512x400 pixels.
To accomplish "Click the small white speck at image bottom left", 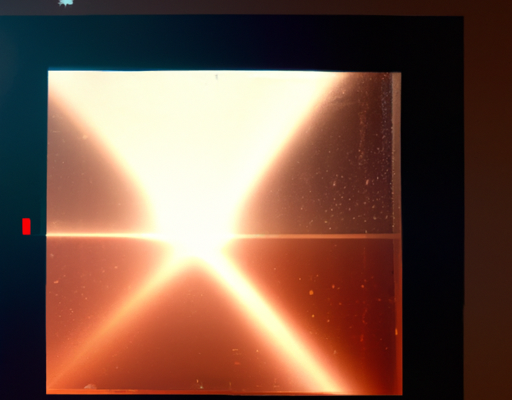I will (90, 386).
